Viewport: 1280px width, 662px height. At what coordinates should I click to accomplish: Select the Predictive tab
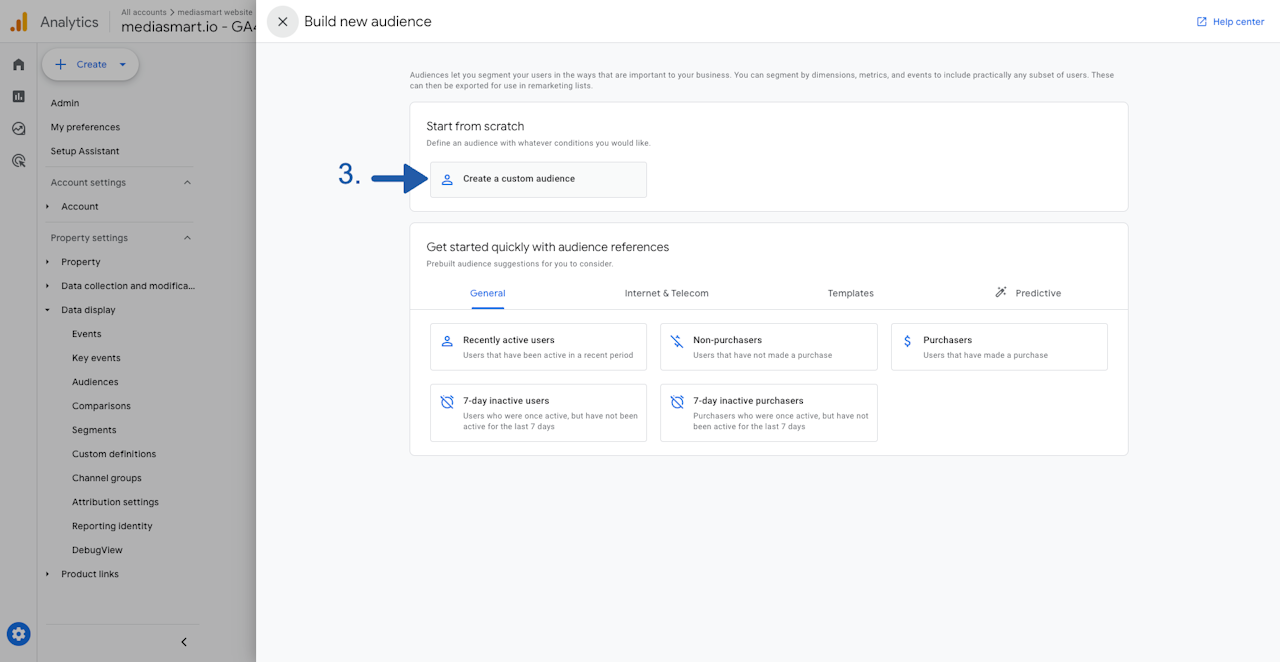1028,293
